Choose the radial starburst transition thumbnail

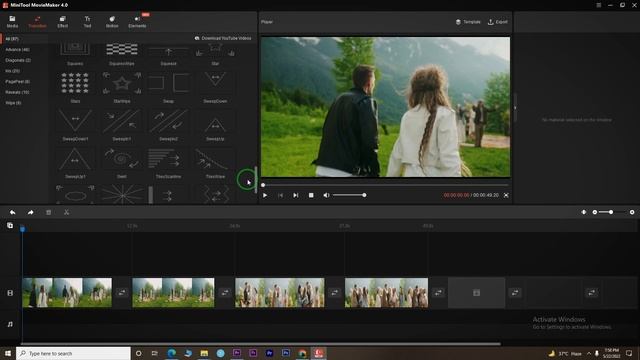point(122,195)
